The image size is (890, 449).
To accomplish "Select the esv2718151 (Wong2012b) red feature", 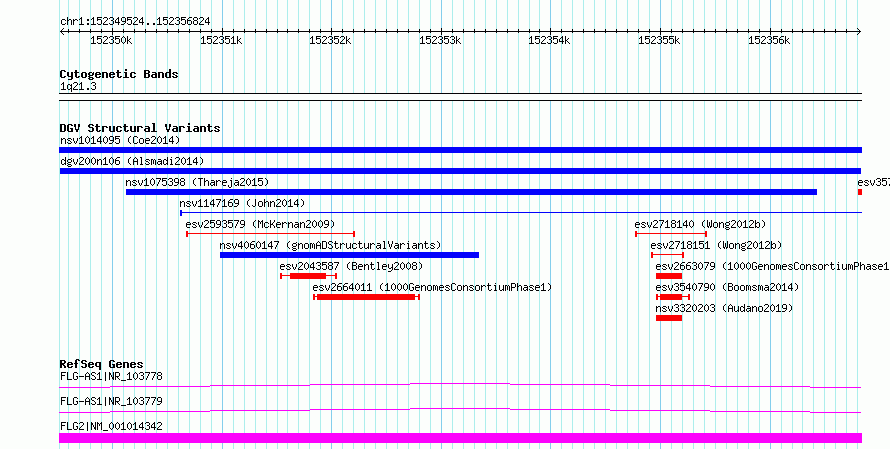I will pyautogui.click(x=668, y=255).
